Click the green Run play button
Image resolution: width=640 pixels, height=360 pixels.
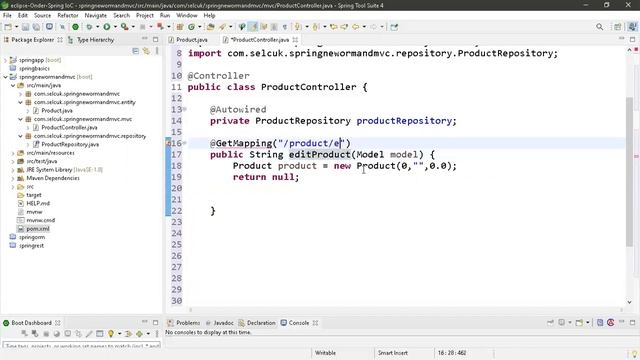coord(107,27)
